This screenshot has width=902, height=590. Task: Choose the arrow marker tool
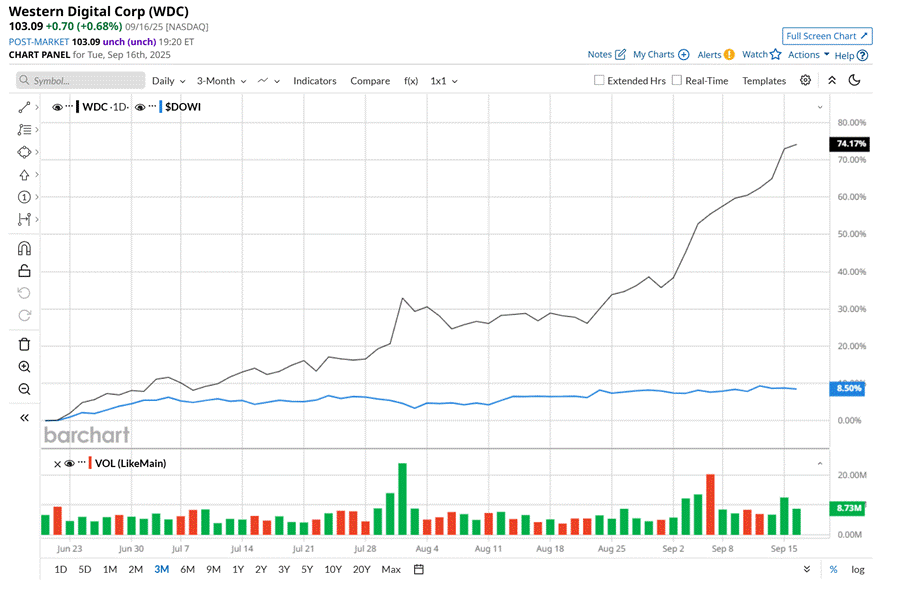(24, 174)
